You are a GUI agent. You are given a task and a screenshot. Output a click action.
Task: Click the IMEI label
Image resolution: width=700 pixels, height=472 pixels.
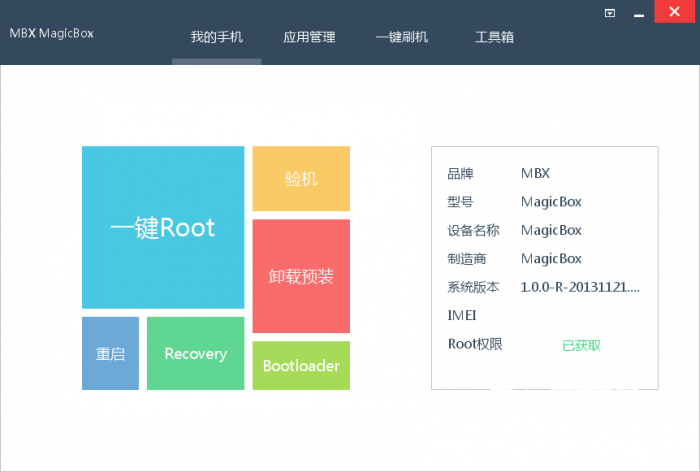tap(462, 316)
